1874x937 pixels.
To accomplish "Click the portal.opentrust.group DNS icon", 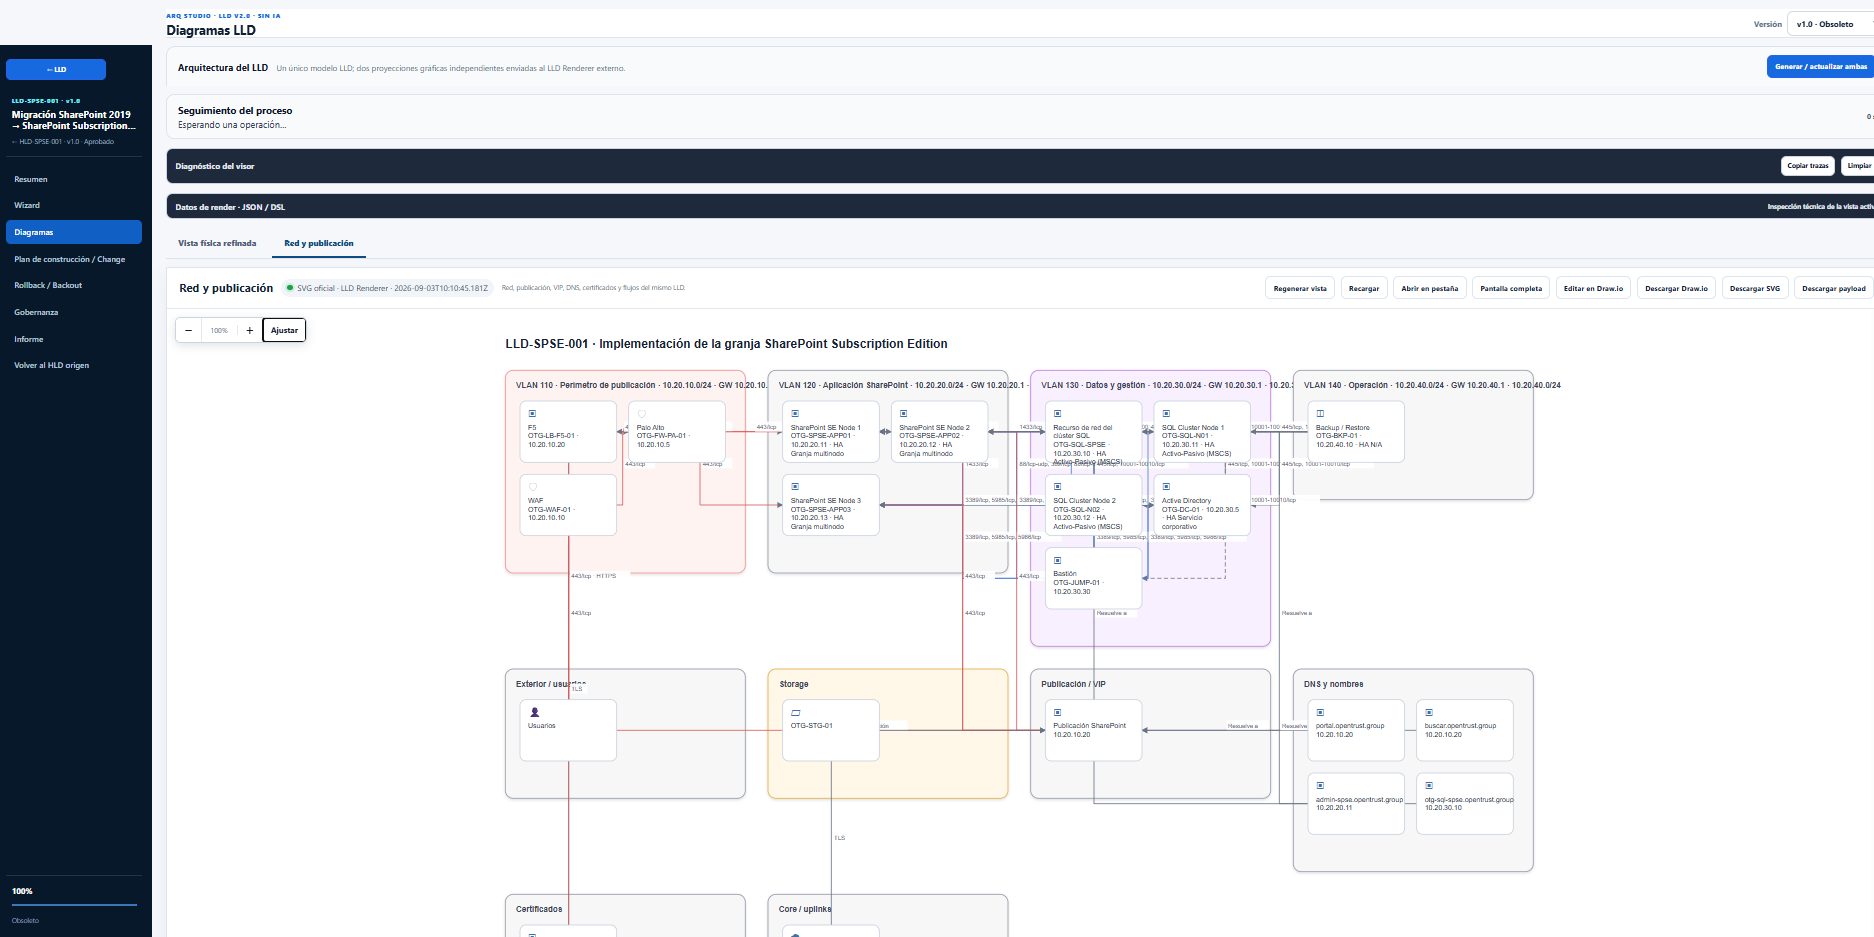I will coord(1320,712).
